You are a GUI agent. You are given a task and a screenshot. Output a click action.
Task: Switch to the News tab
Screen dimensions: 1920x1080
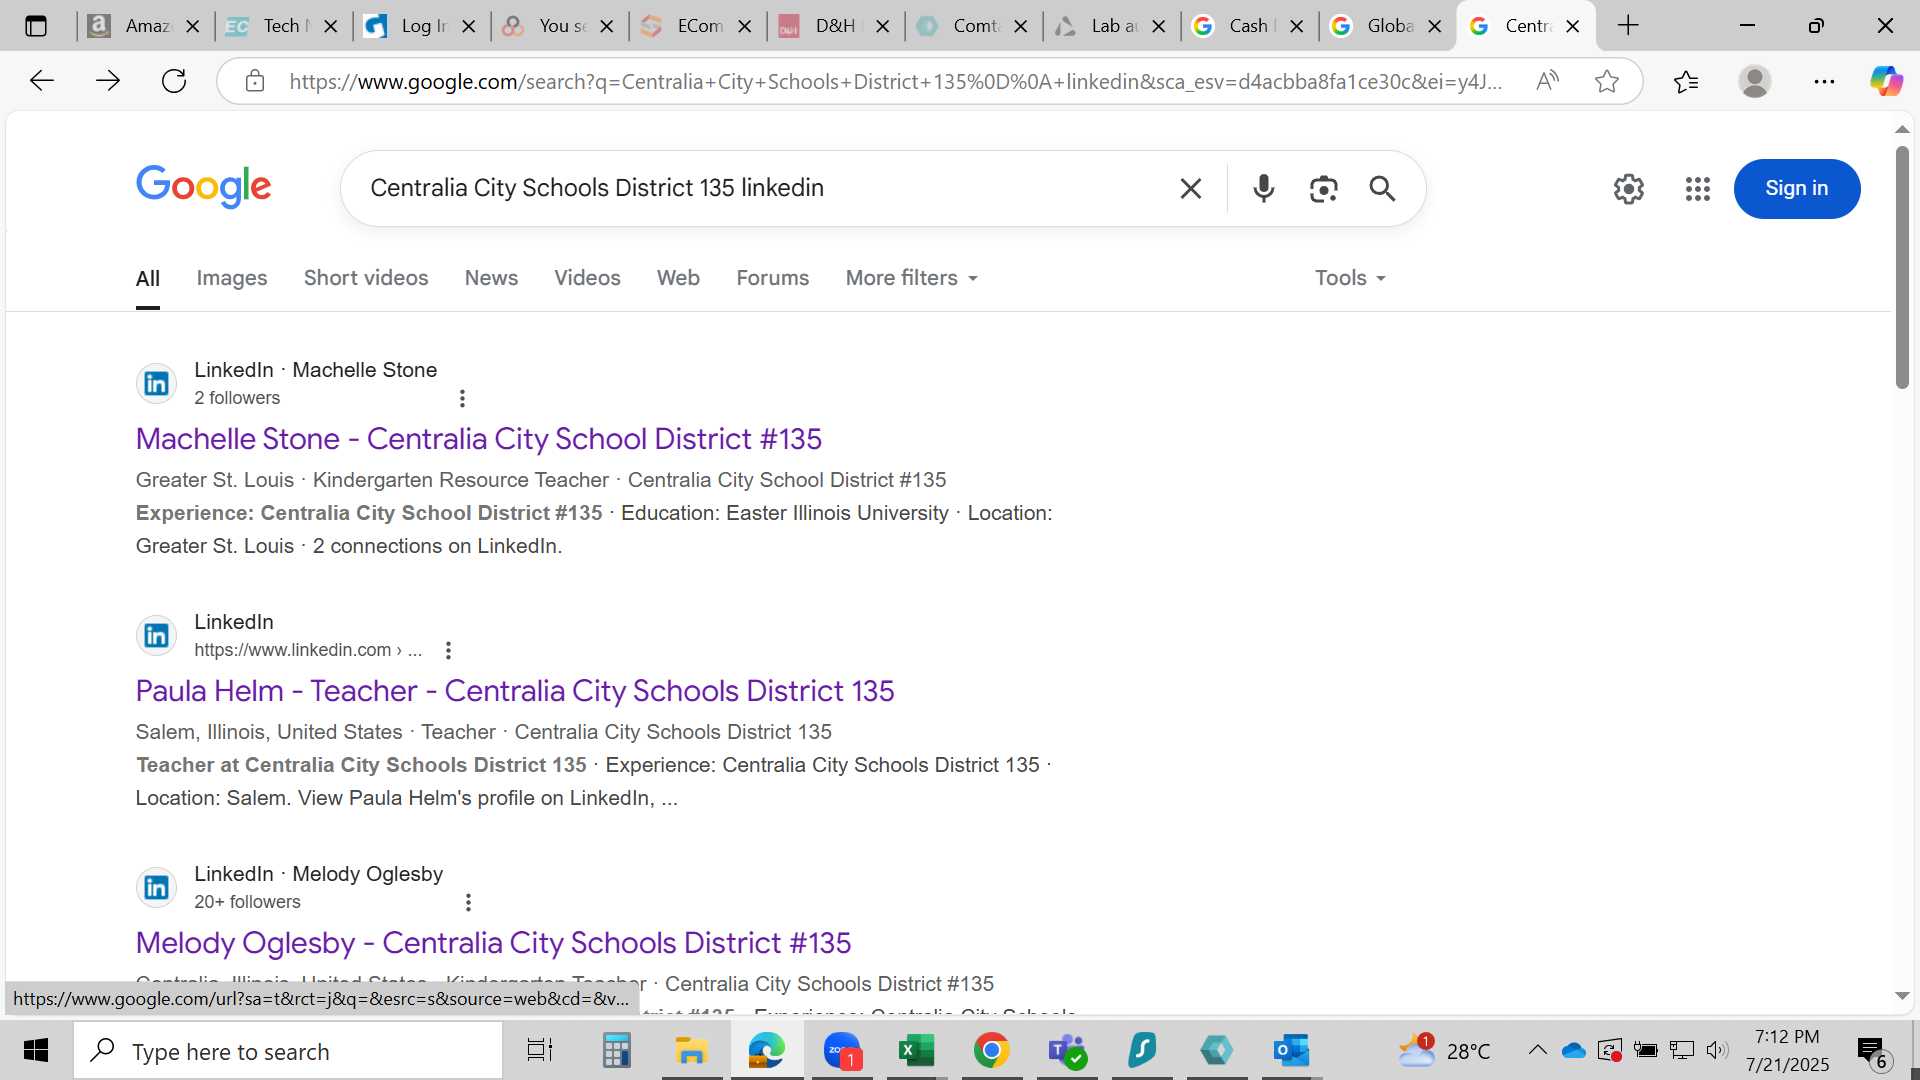pyautogui.click(x=491, y=278)
